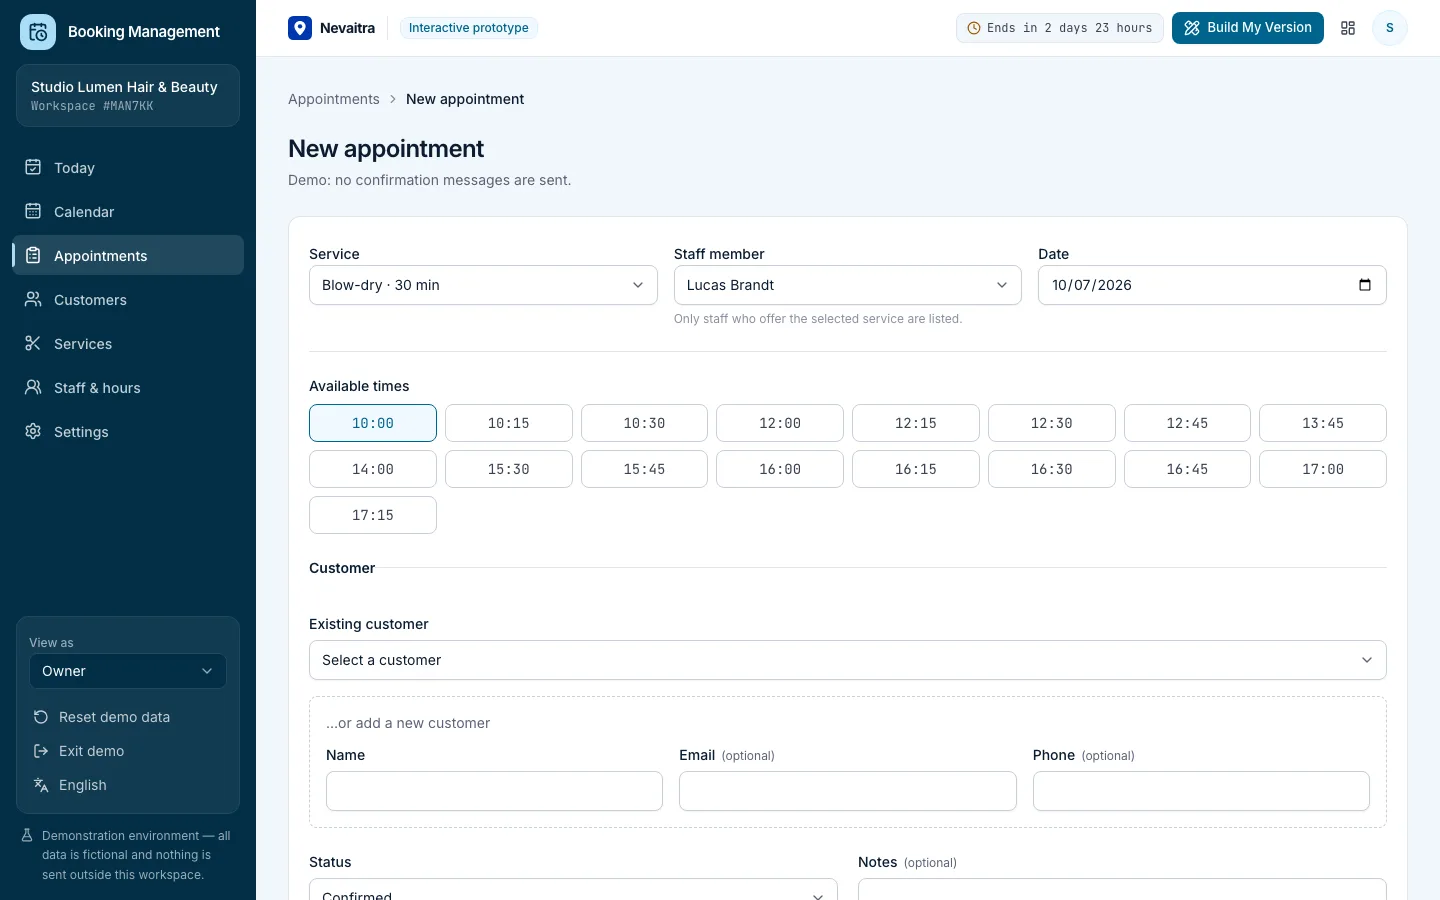1440x900 pixels.
Task: Expand the Staff member dropdown
Action: click(x=847, y=285)
